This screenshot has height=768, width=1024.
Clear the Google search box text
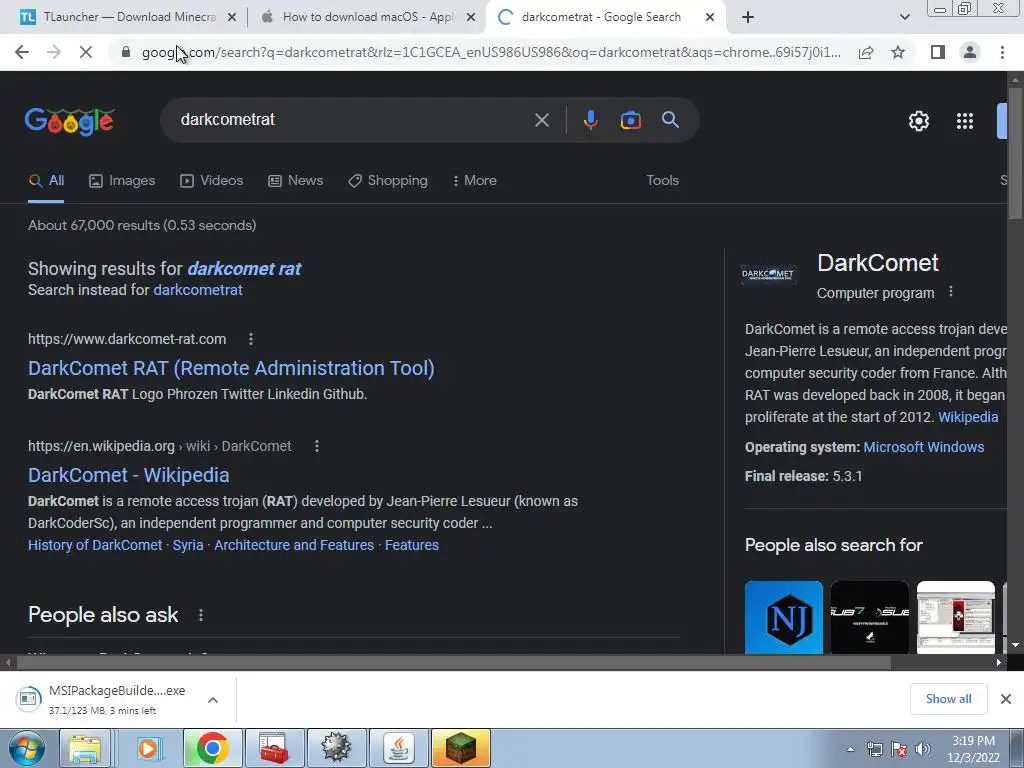pyautogui.click(x=541, y=120)
